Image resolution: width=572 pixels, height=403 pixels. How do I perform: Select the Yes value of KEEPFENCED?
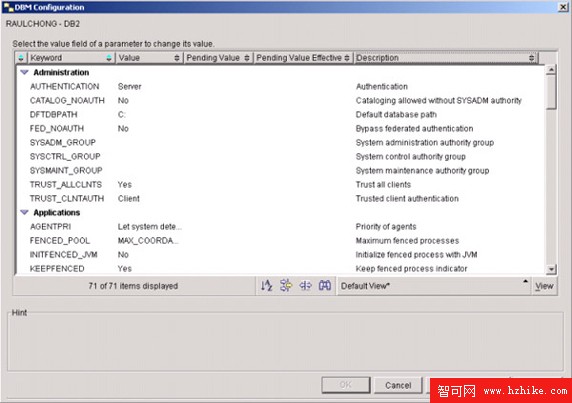(124, 269)
